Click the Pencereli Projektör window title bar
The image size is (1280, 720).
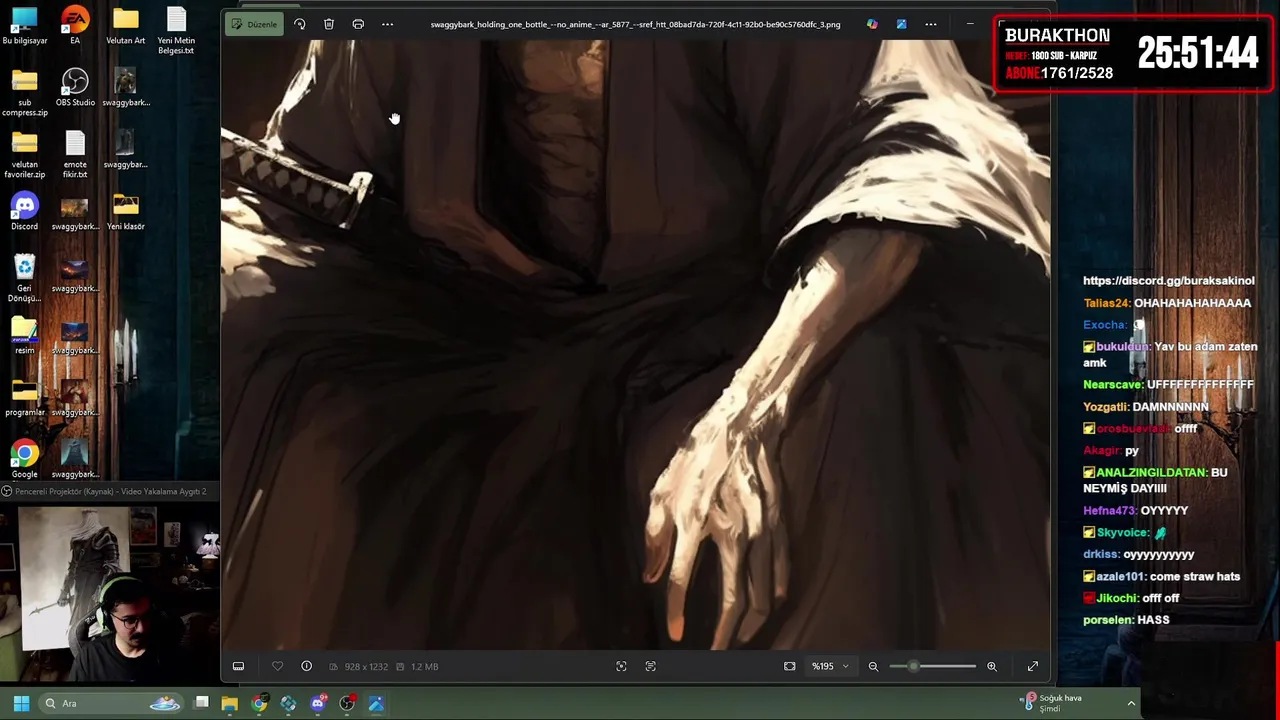(110, 491)
